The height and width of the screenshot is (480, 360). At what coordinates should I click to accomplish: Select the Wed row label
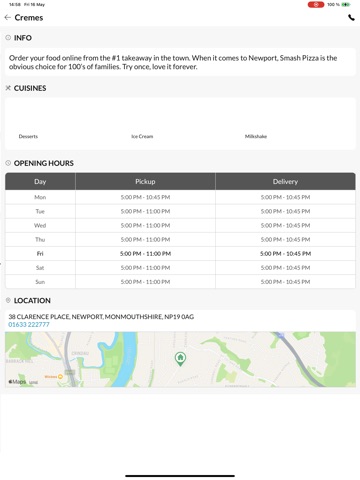point(40,225)
